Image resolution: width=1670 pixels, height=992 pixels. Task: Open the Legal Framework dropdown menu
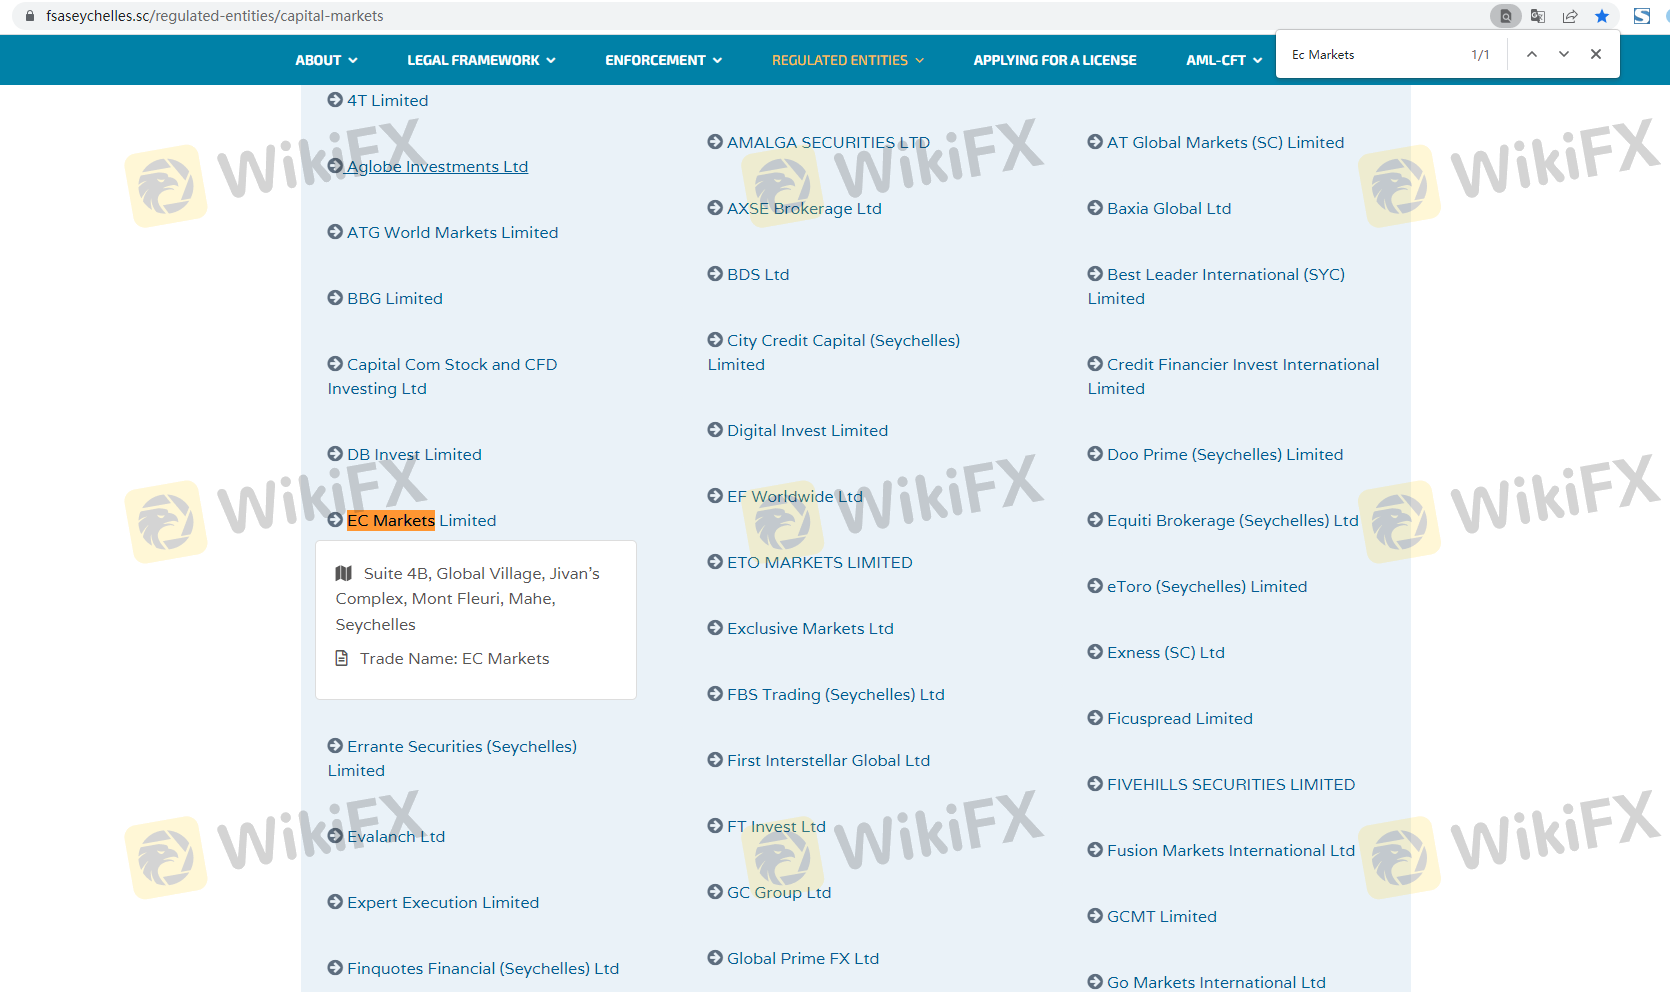tap(481, 60)
